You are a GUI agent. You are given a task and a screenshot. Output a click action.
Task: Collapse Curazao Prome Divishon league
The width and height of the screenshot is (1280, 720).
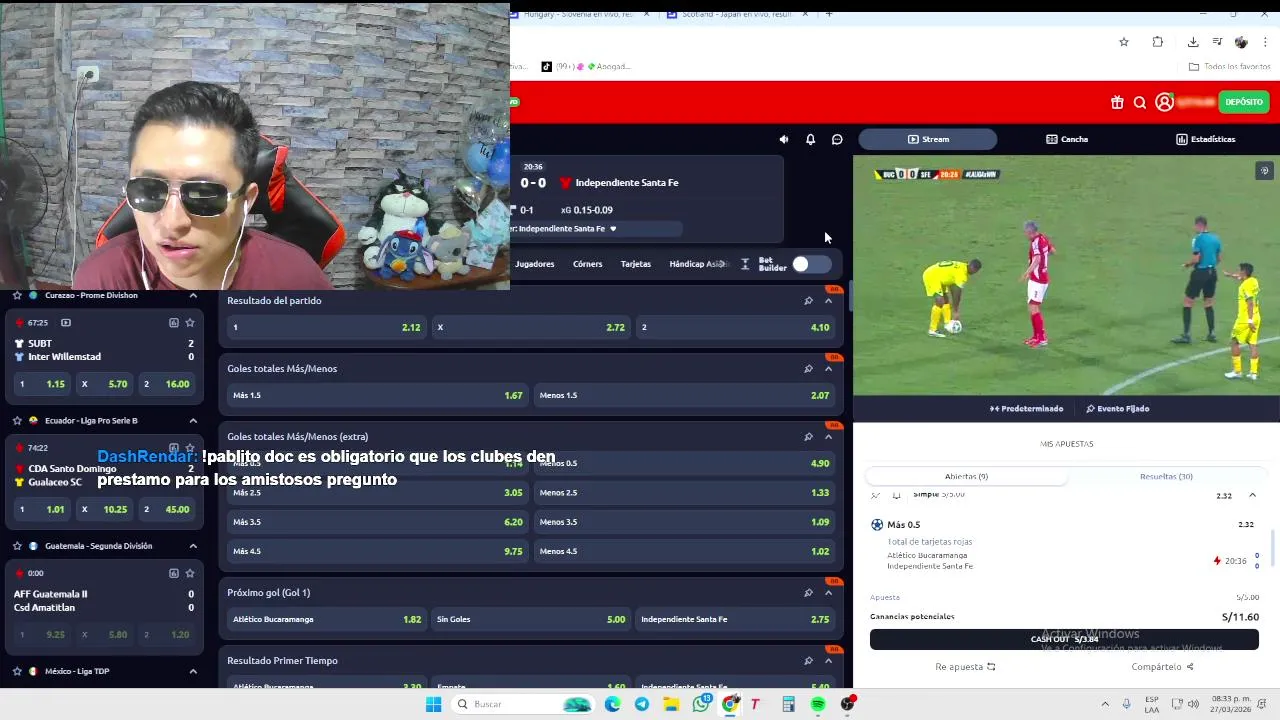[x=193, y=295]
